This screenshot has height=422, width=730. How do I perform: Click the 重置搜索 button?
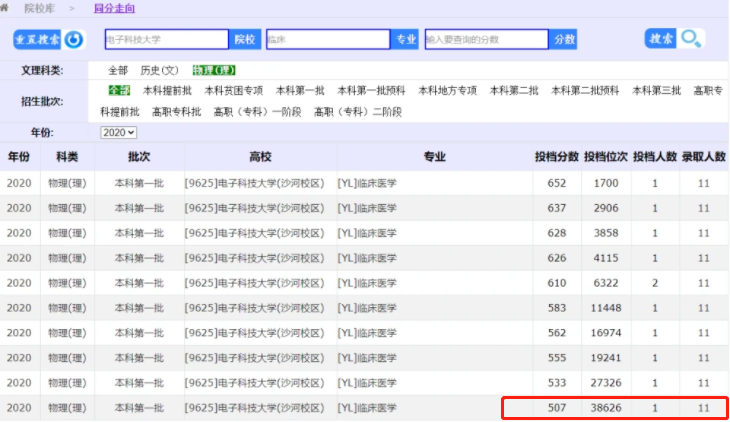coord(37,40)
